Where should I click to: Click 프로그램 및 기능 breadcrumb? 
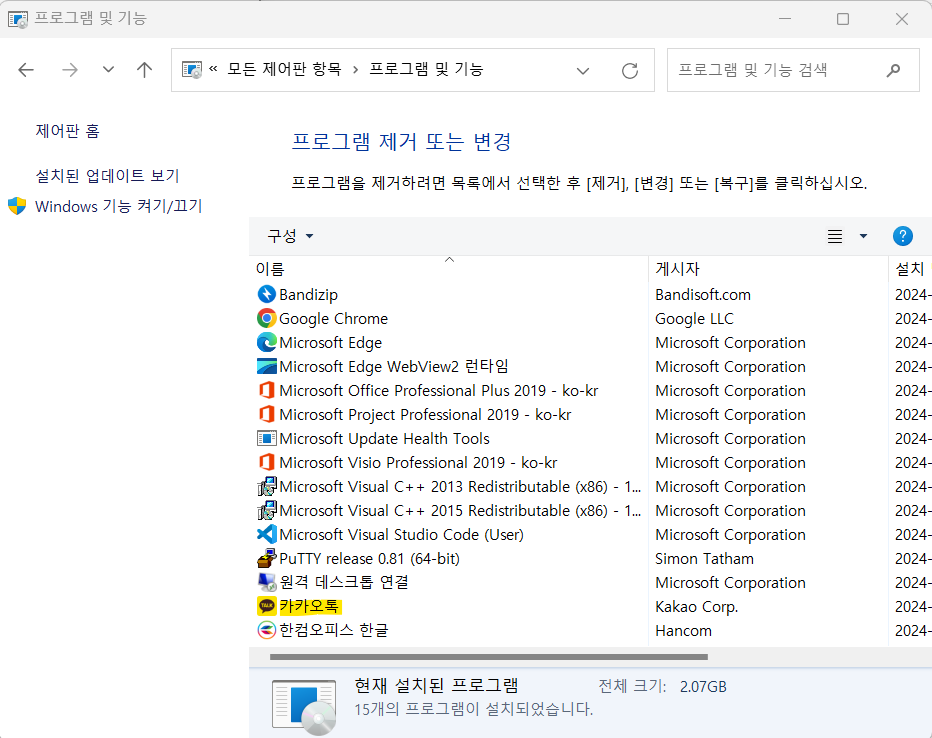(426, 70)
